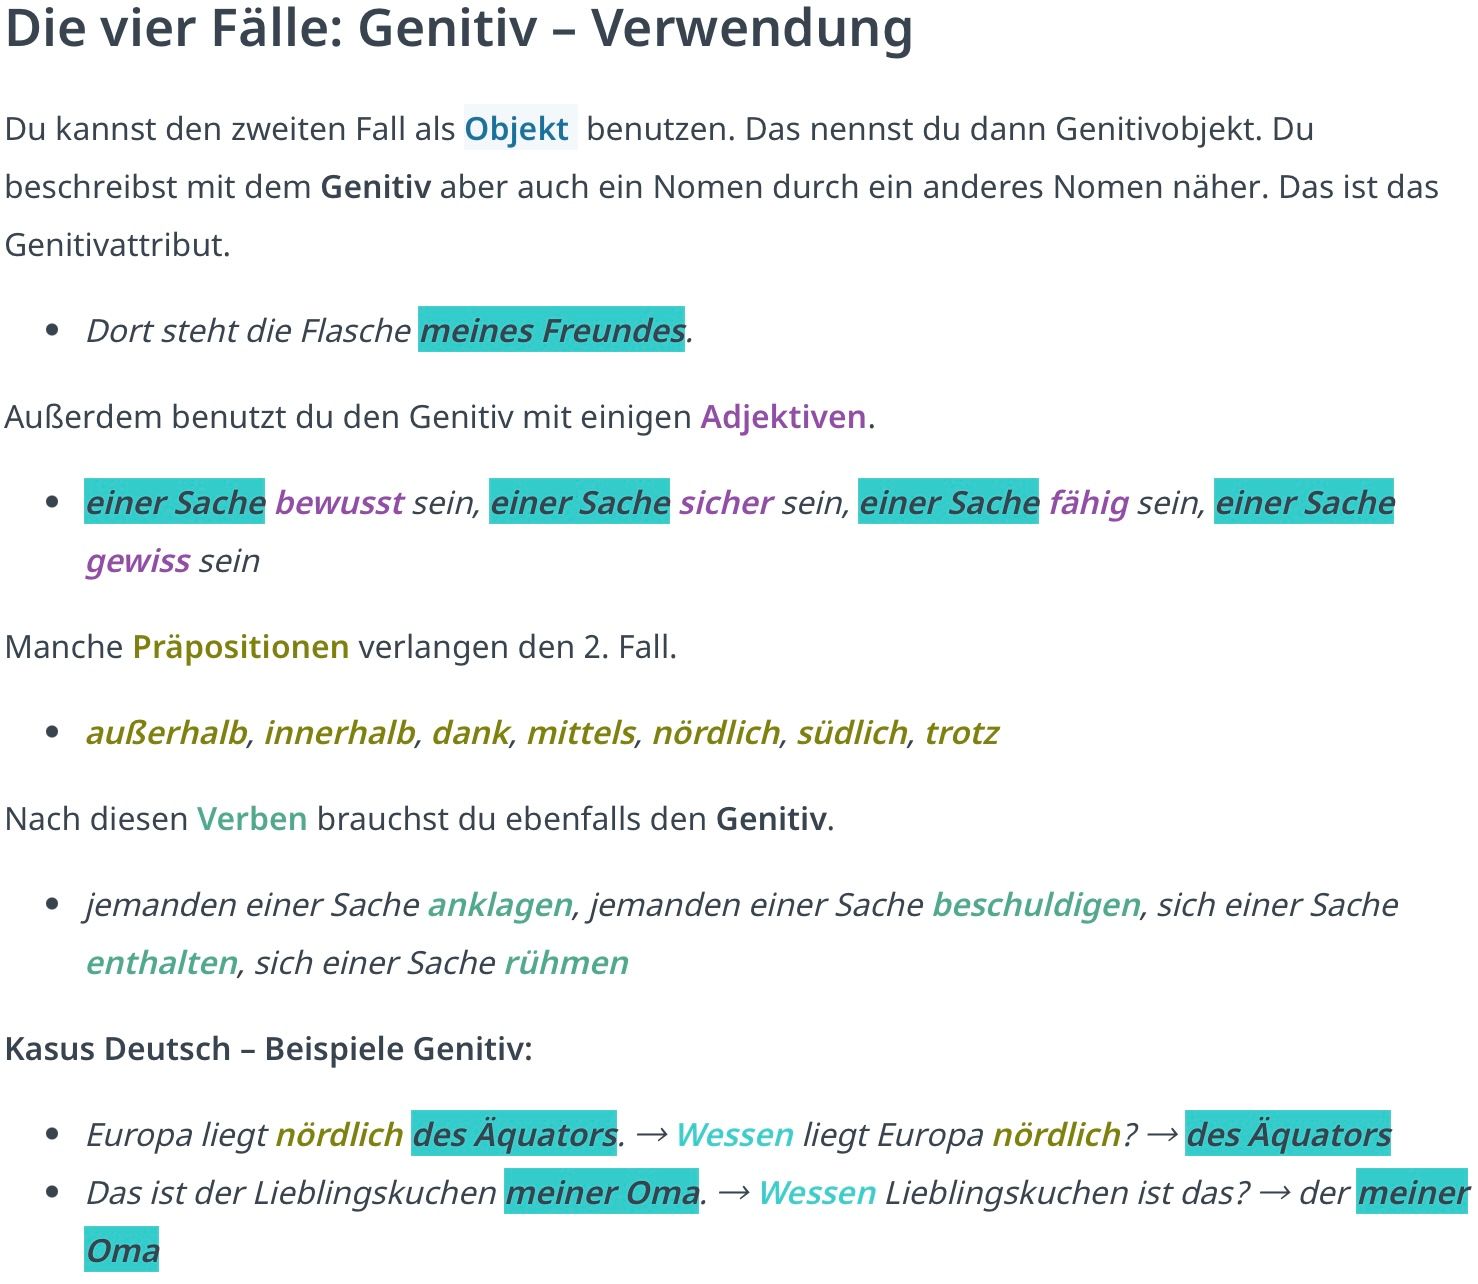Click the preposition trotz
The width and height of the screenshot is (1478, 1284).
point(962,732)
